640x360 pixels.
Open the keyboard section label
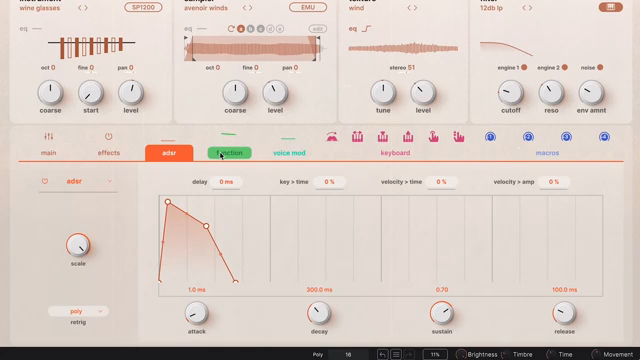pyautogui.click(x=395, y=153)
